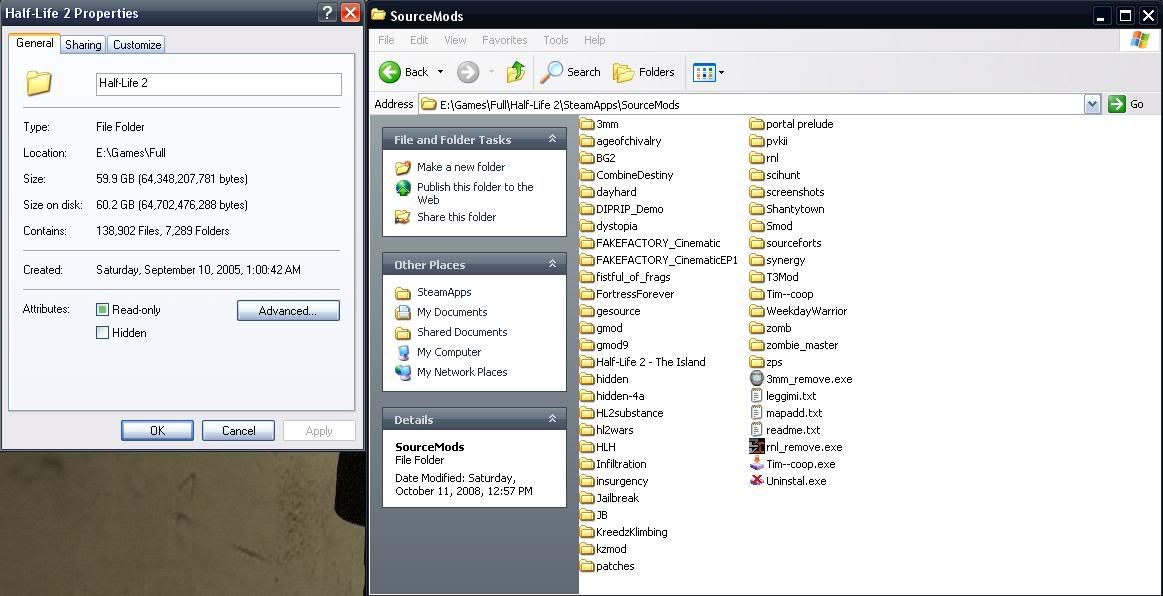Click the Advanced... button

pyautogui.click(x=288, y=311)
